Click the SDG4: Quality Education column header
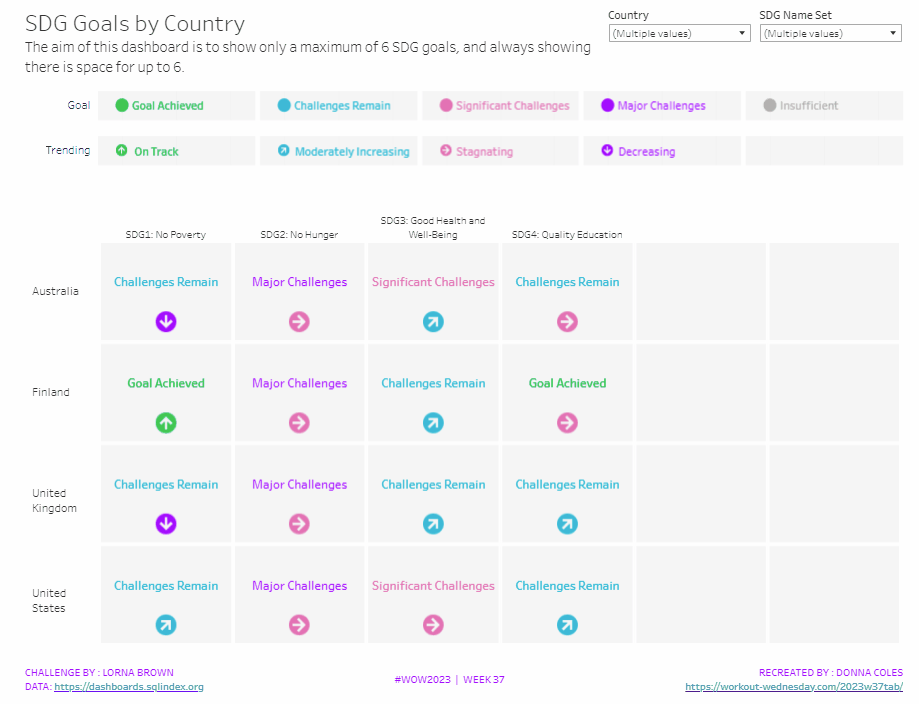 (x=567, y=235)
